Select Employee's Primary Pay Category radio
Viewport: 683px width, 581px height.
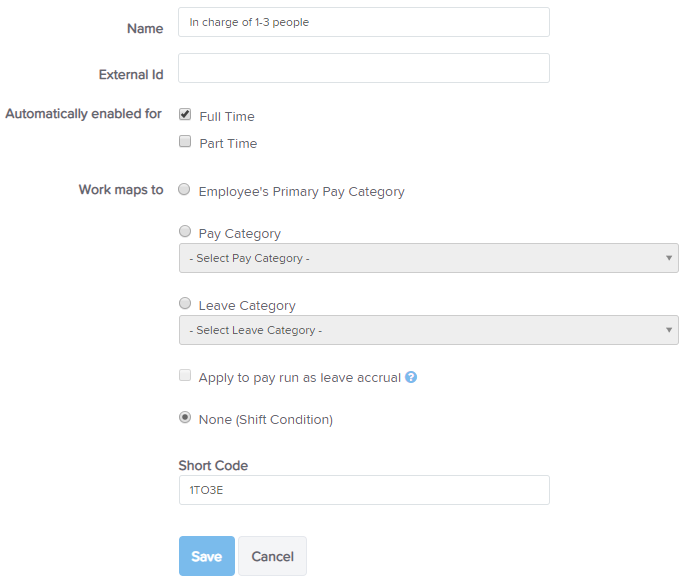pyautogui.click(x=184, y=189)
